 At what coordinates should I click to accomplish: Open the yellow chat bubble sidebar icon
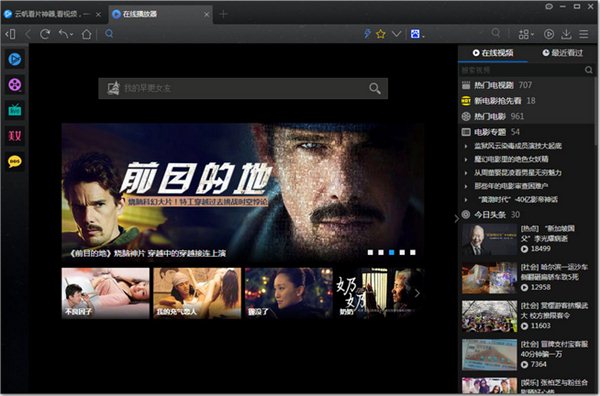15,161
